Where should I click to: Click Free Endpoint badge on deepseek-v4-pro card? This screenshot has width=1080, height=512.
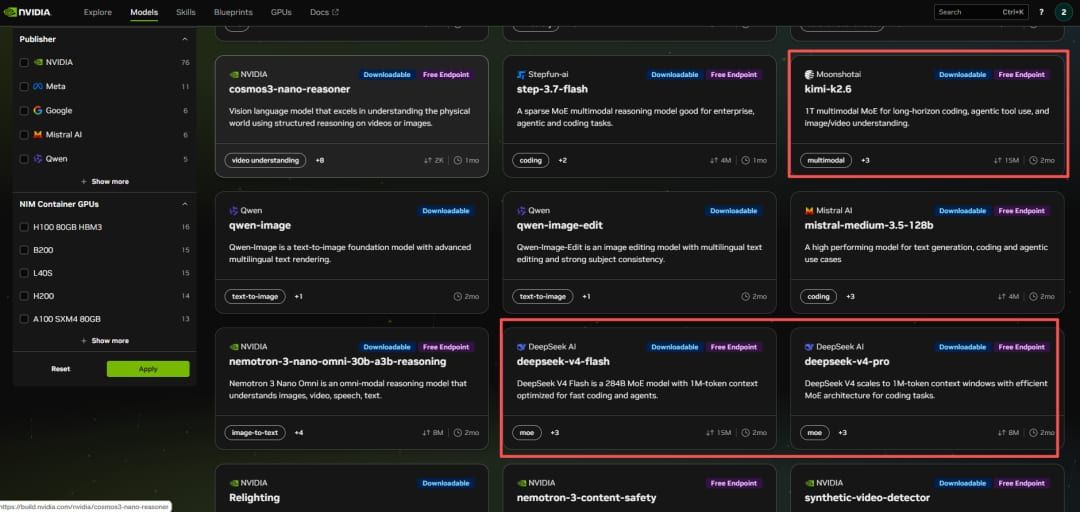1022,347
